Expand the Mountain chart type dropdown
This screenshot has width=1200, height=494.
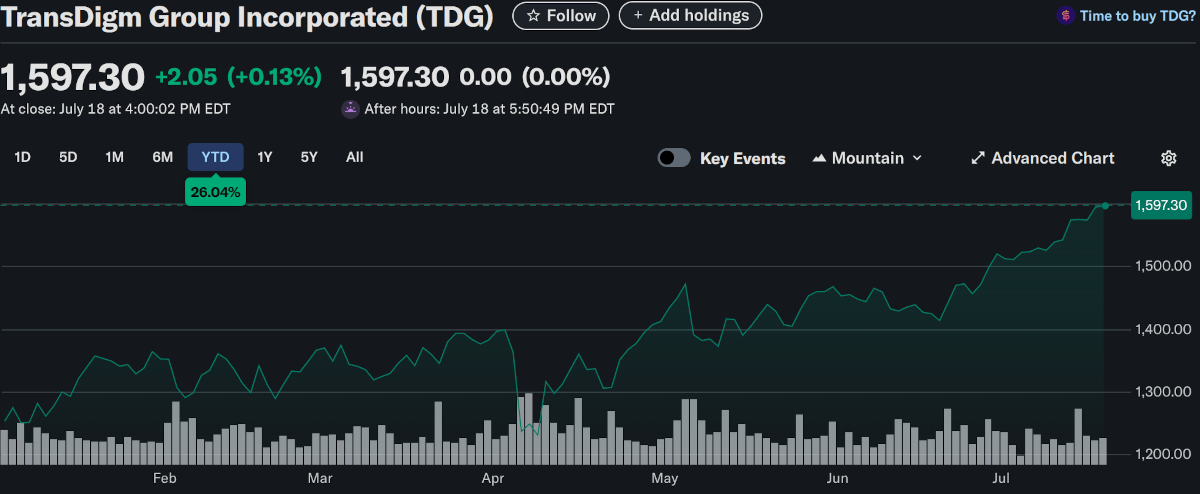click(867, 158)
